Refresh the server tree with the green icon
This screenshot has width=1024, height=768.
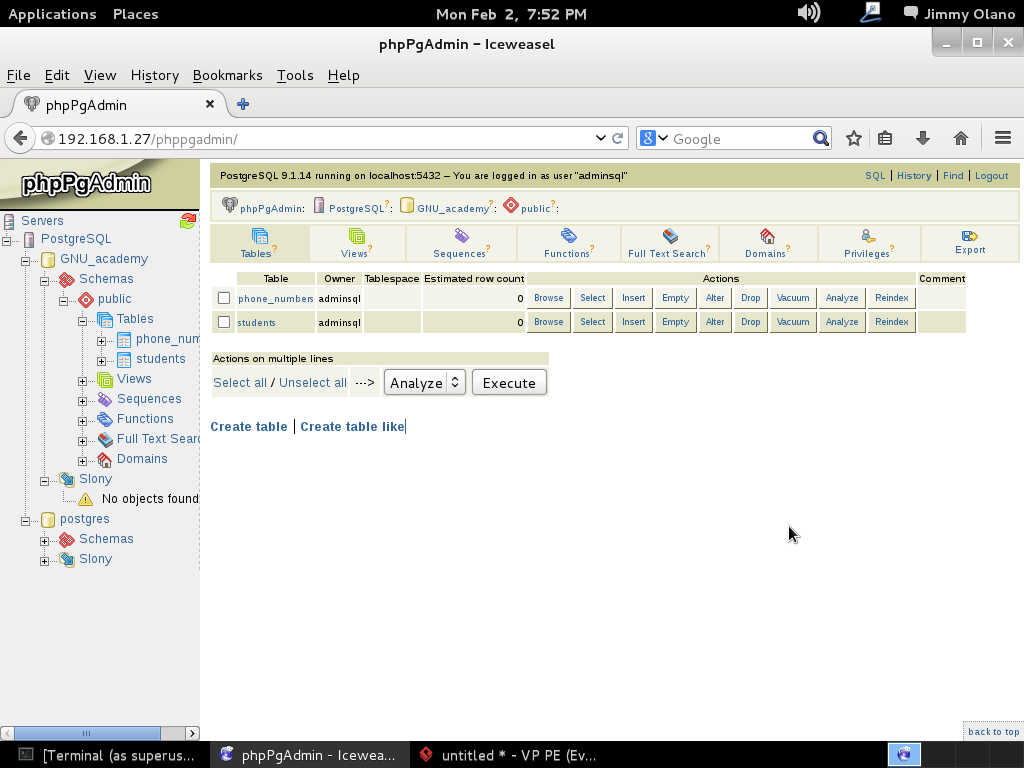coord(187,221)
